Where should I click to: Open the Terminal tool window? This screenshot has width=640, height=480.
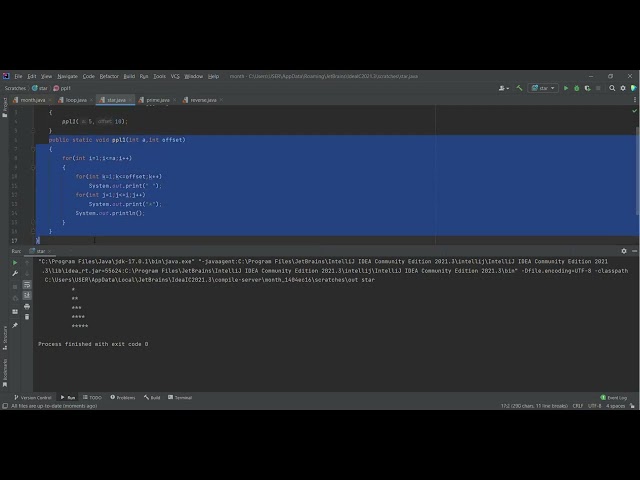tap(180, 398)
